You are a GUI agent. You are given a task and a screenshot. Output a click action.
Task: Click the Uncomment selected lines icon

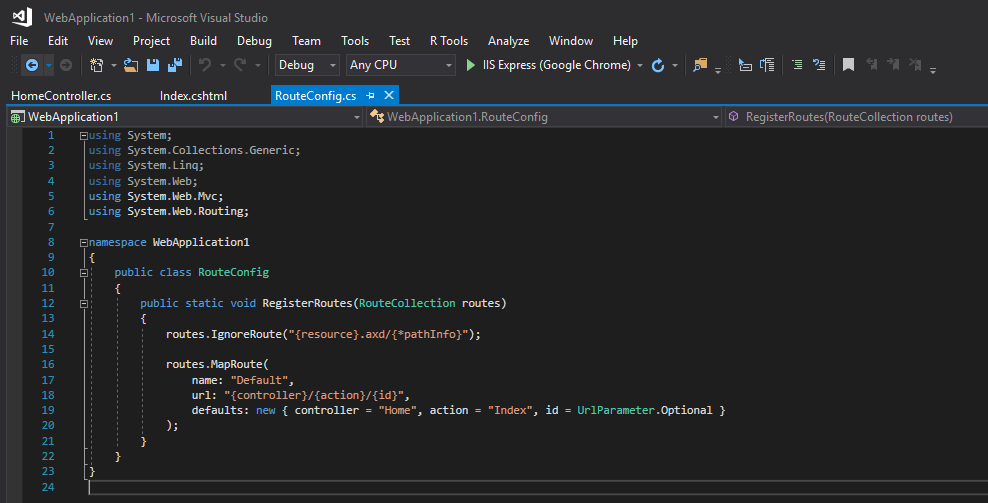coord(819,65)
